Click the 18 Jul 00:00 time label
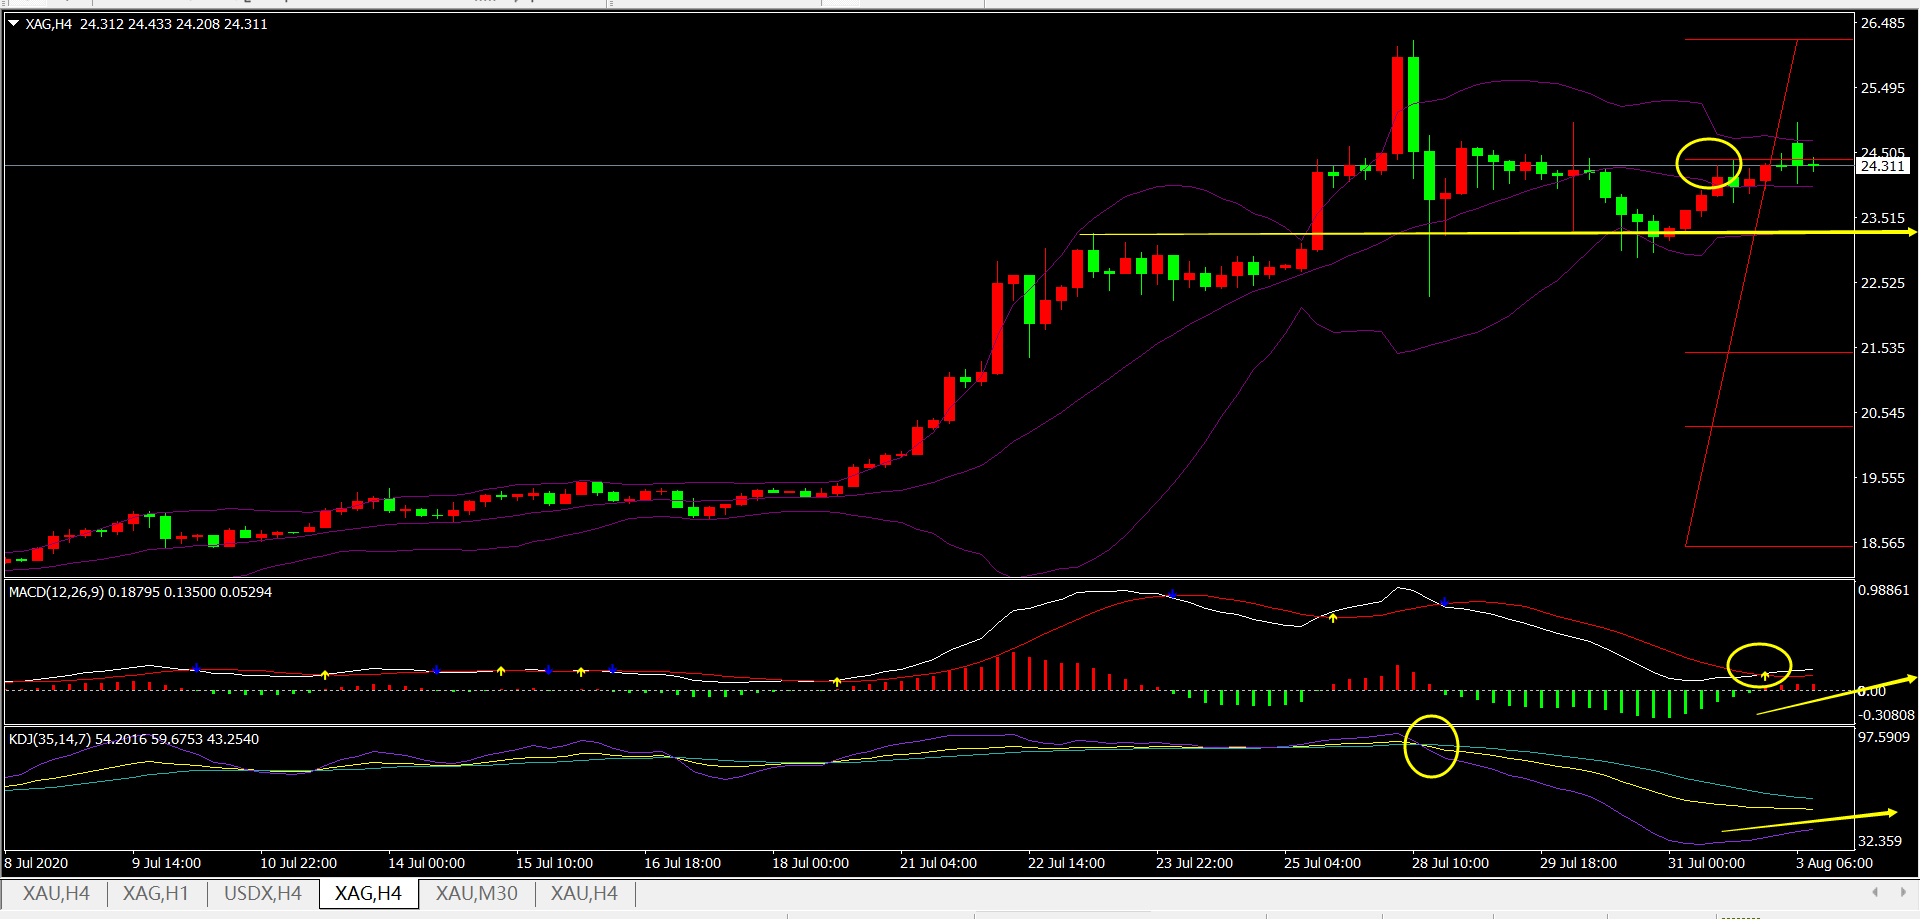Viewport: 1920px width, 919px height. tap(810, 863)
